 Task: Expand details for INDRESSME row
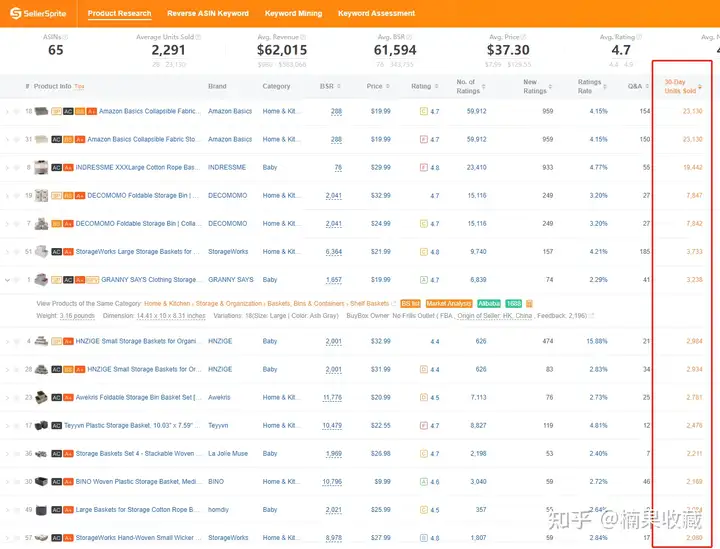point(7,168)
